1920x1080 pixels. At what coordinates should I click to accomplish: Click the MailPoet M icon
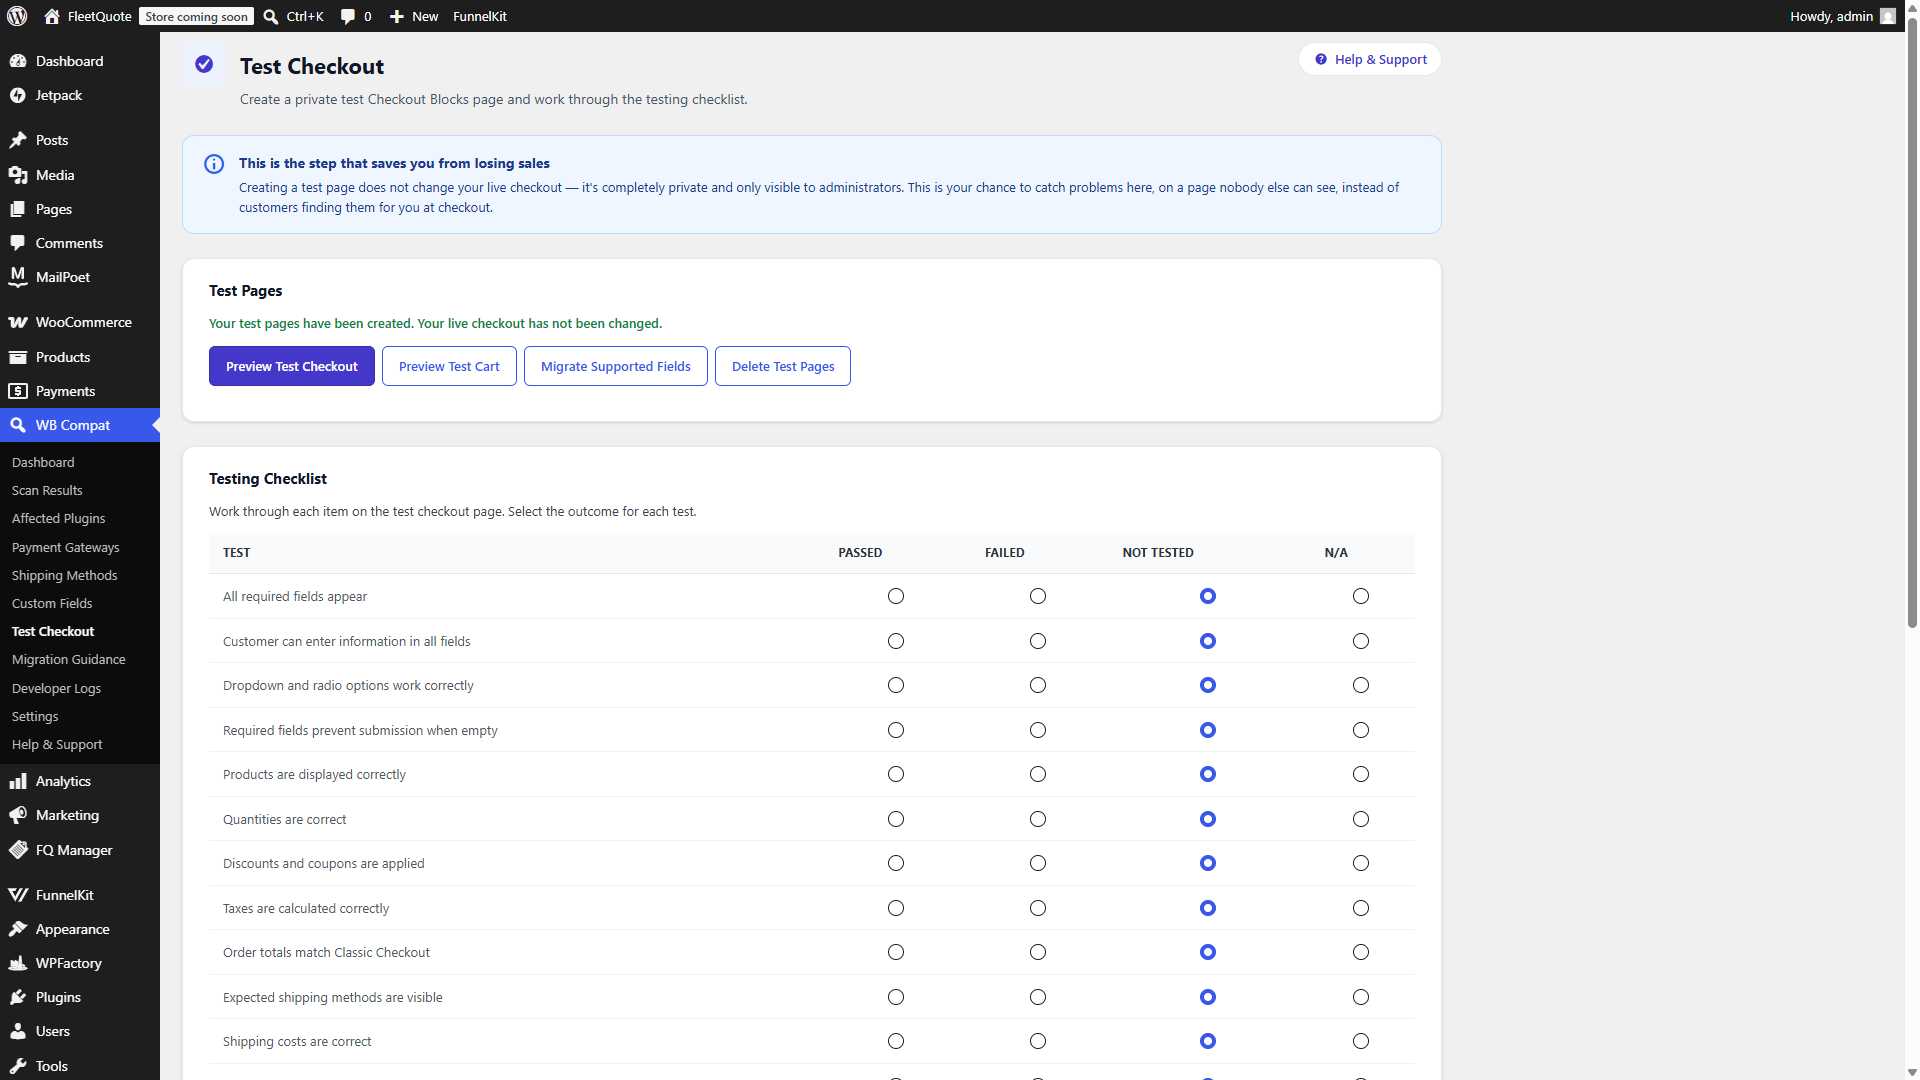point(18,277)
